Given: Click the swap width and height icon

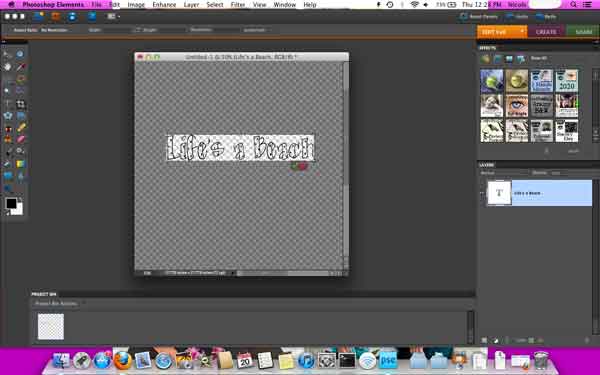Looking at the screenshot, I should pos(137,30).
